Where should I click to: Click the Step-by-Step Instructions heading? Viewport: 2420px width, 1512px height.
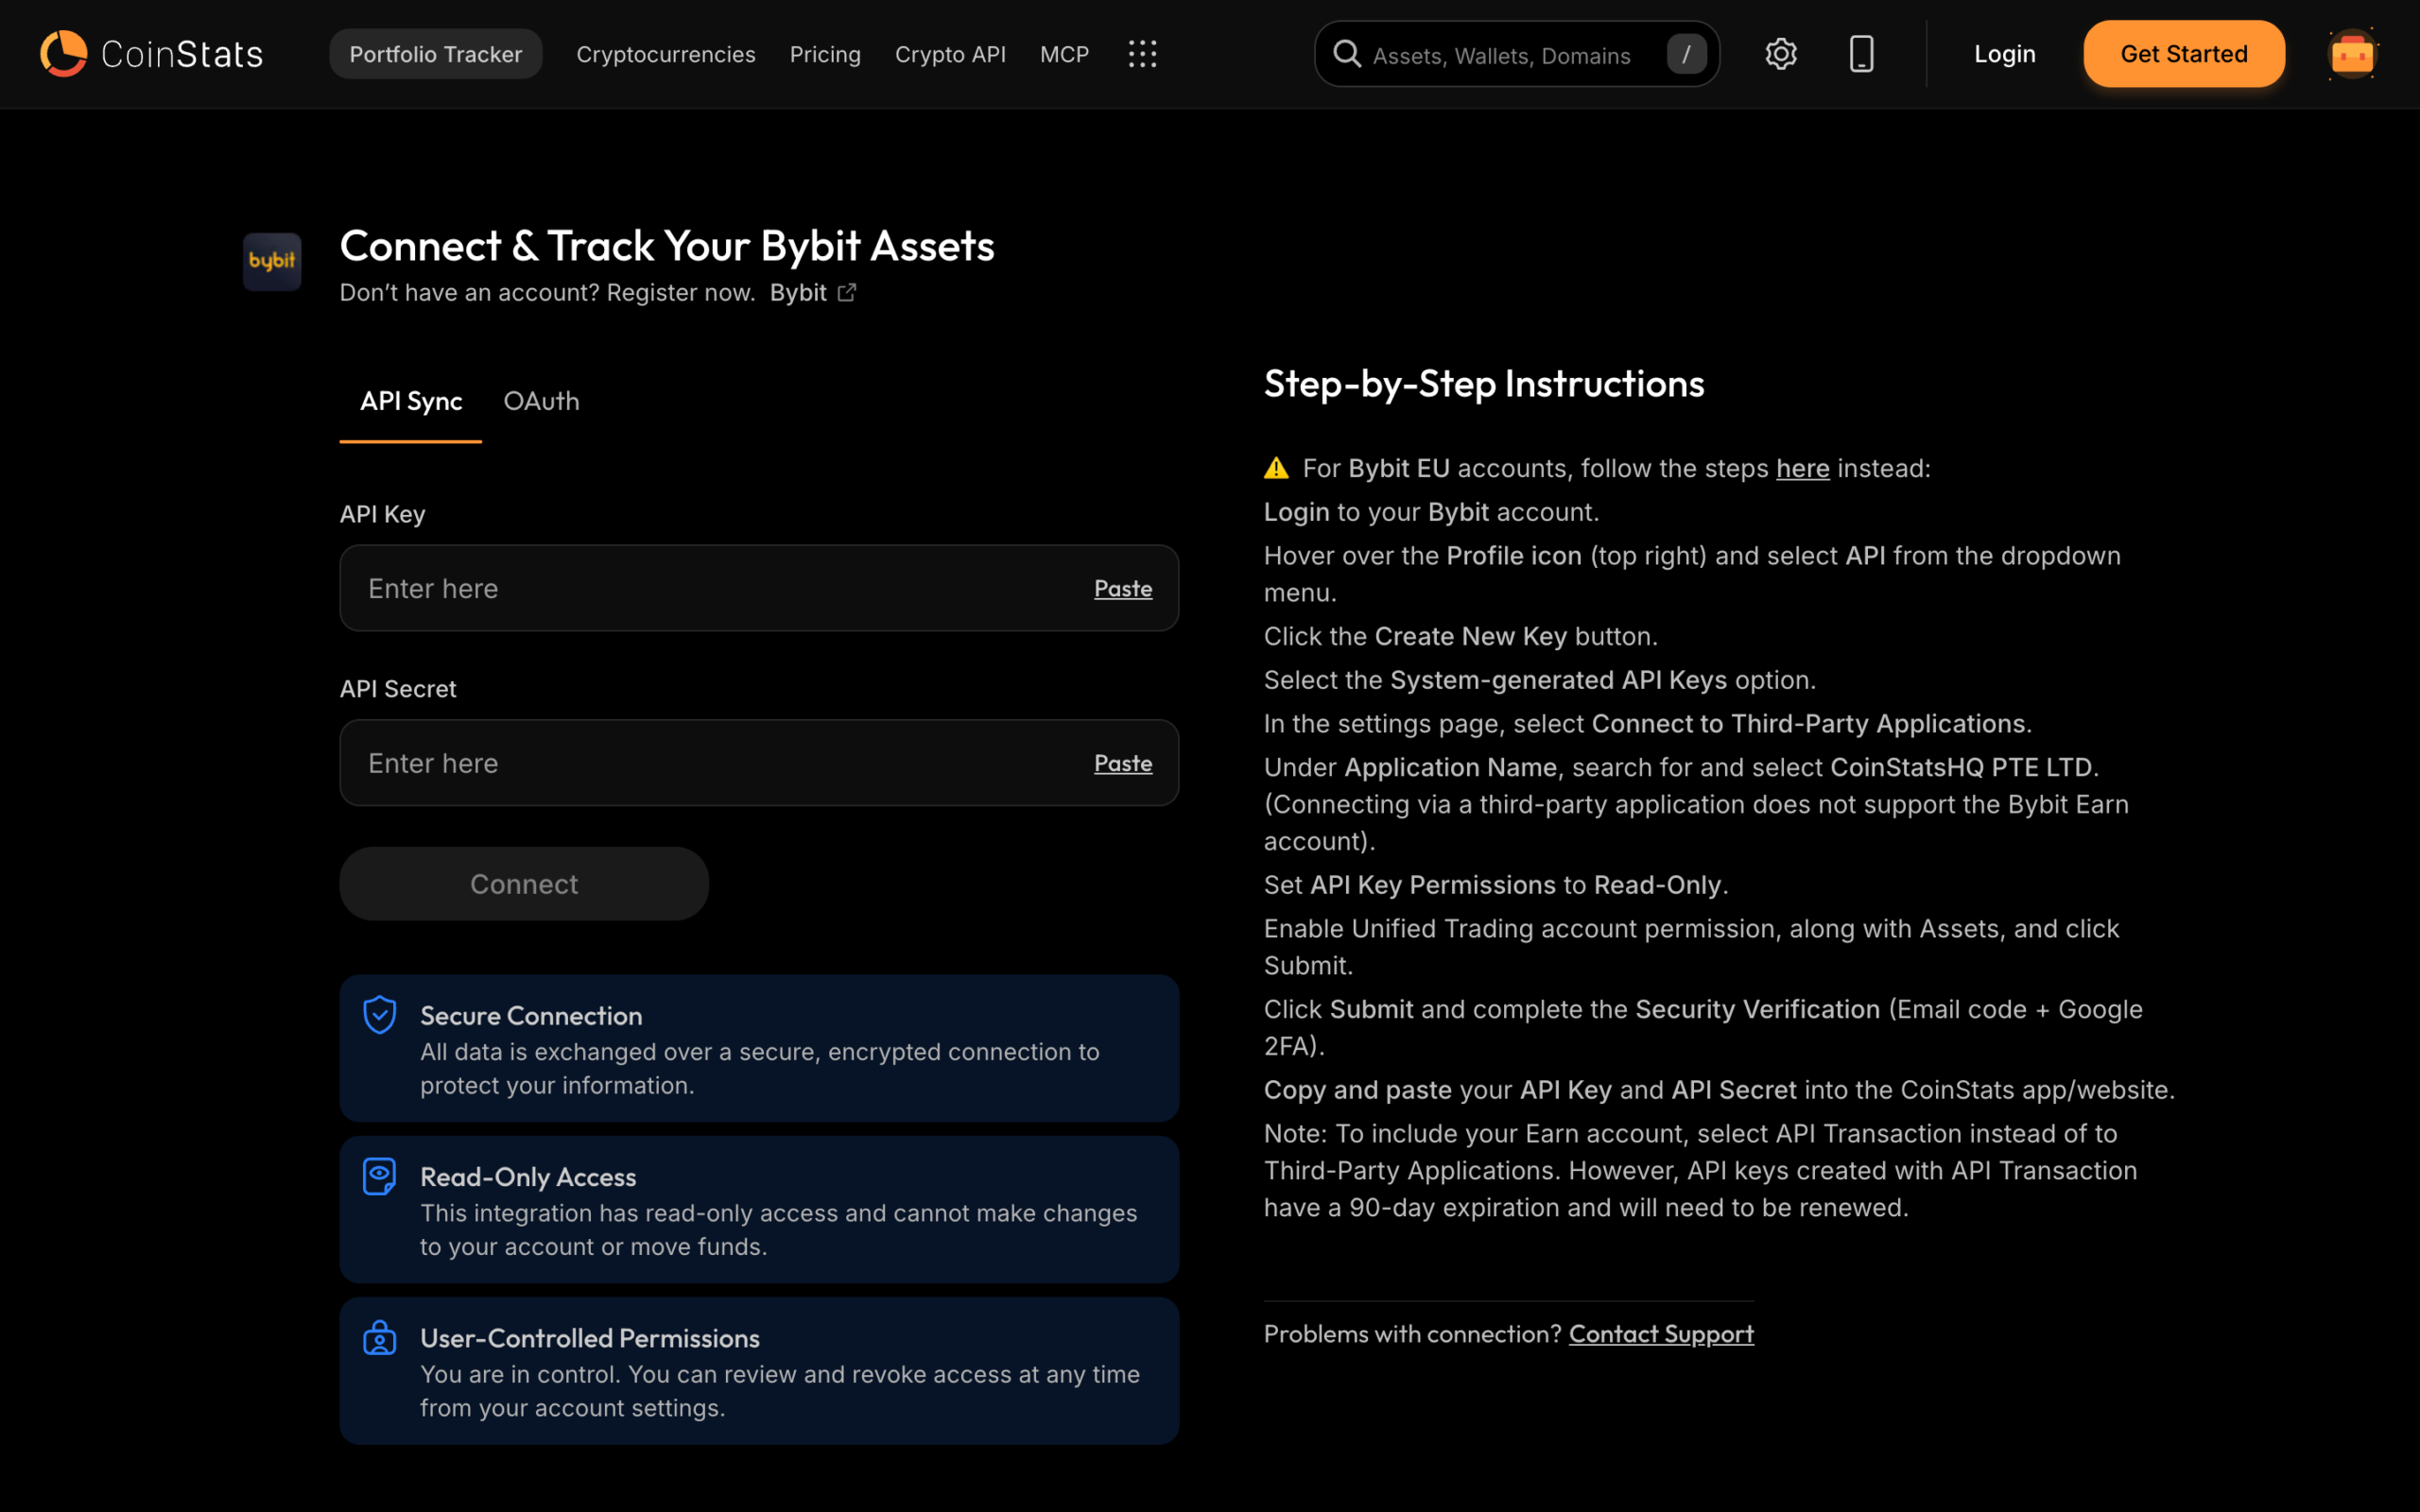click(x=1484, y=383)
